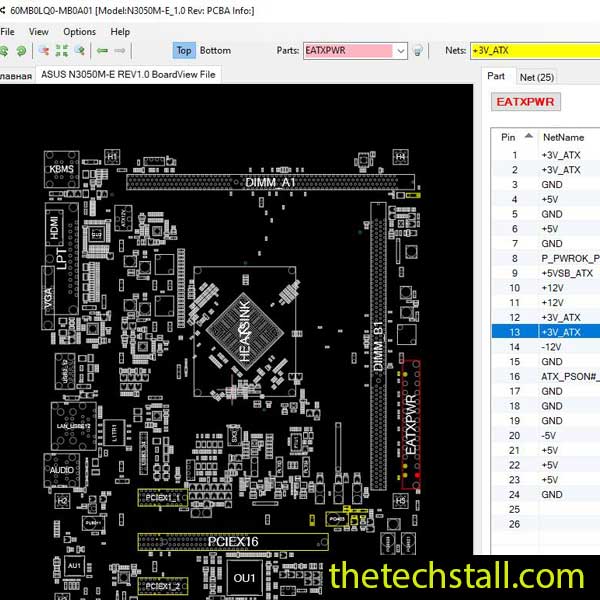Click the pink Parts search field
Screen dimensions: 600x600
tap(348, 51)
